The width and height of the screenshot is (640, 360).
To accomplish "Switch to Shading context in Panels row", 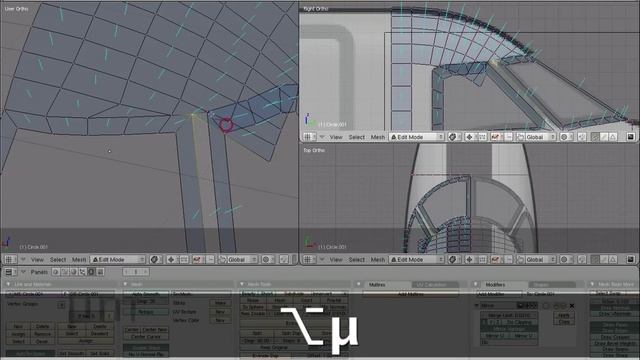I will click(73, 272).
